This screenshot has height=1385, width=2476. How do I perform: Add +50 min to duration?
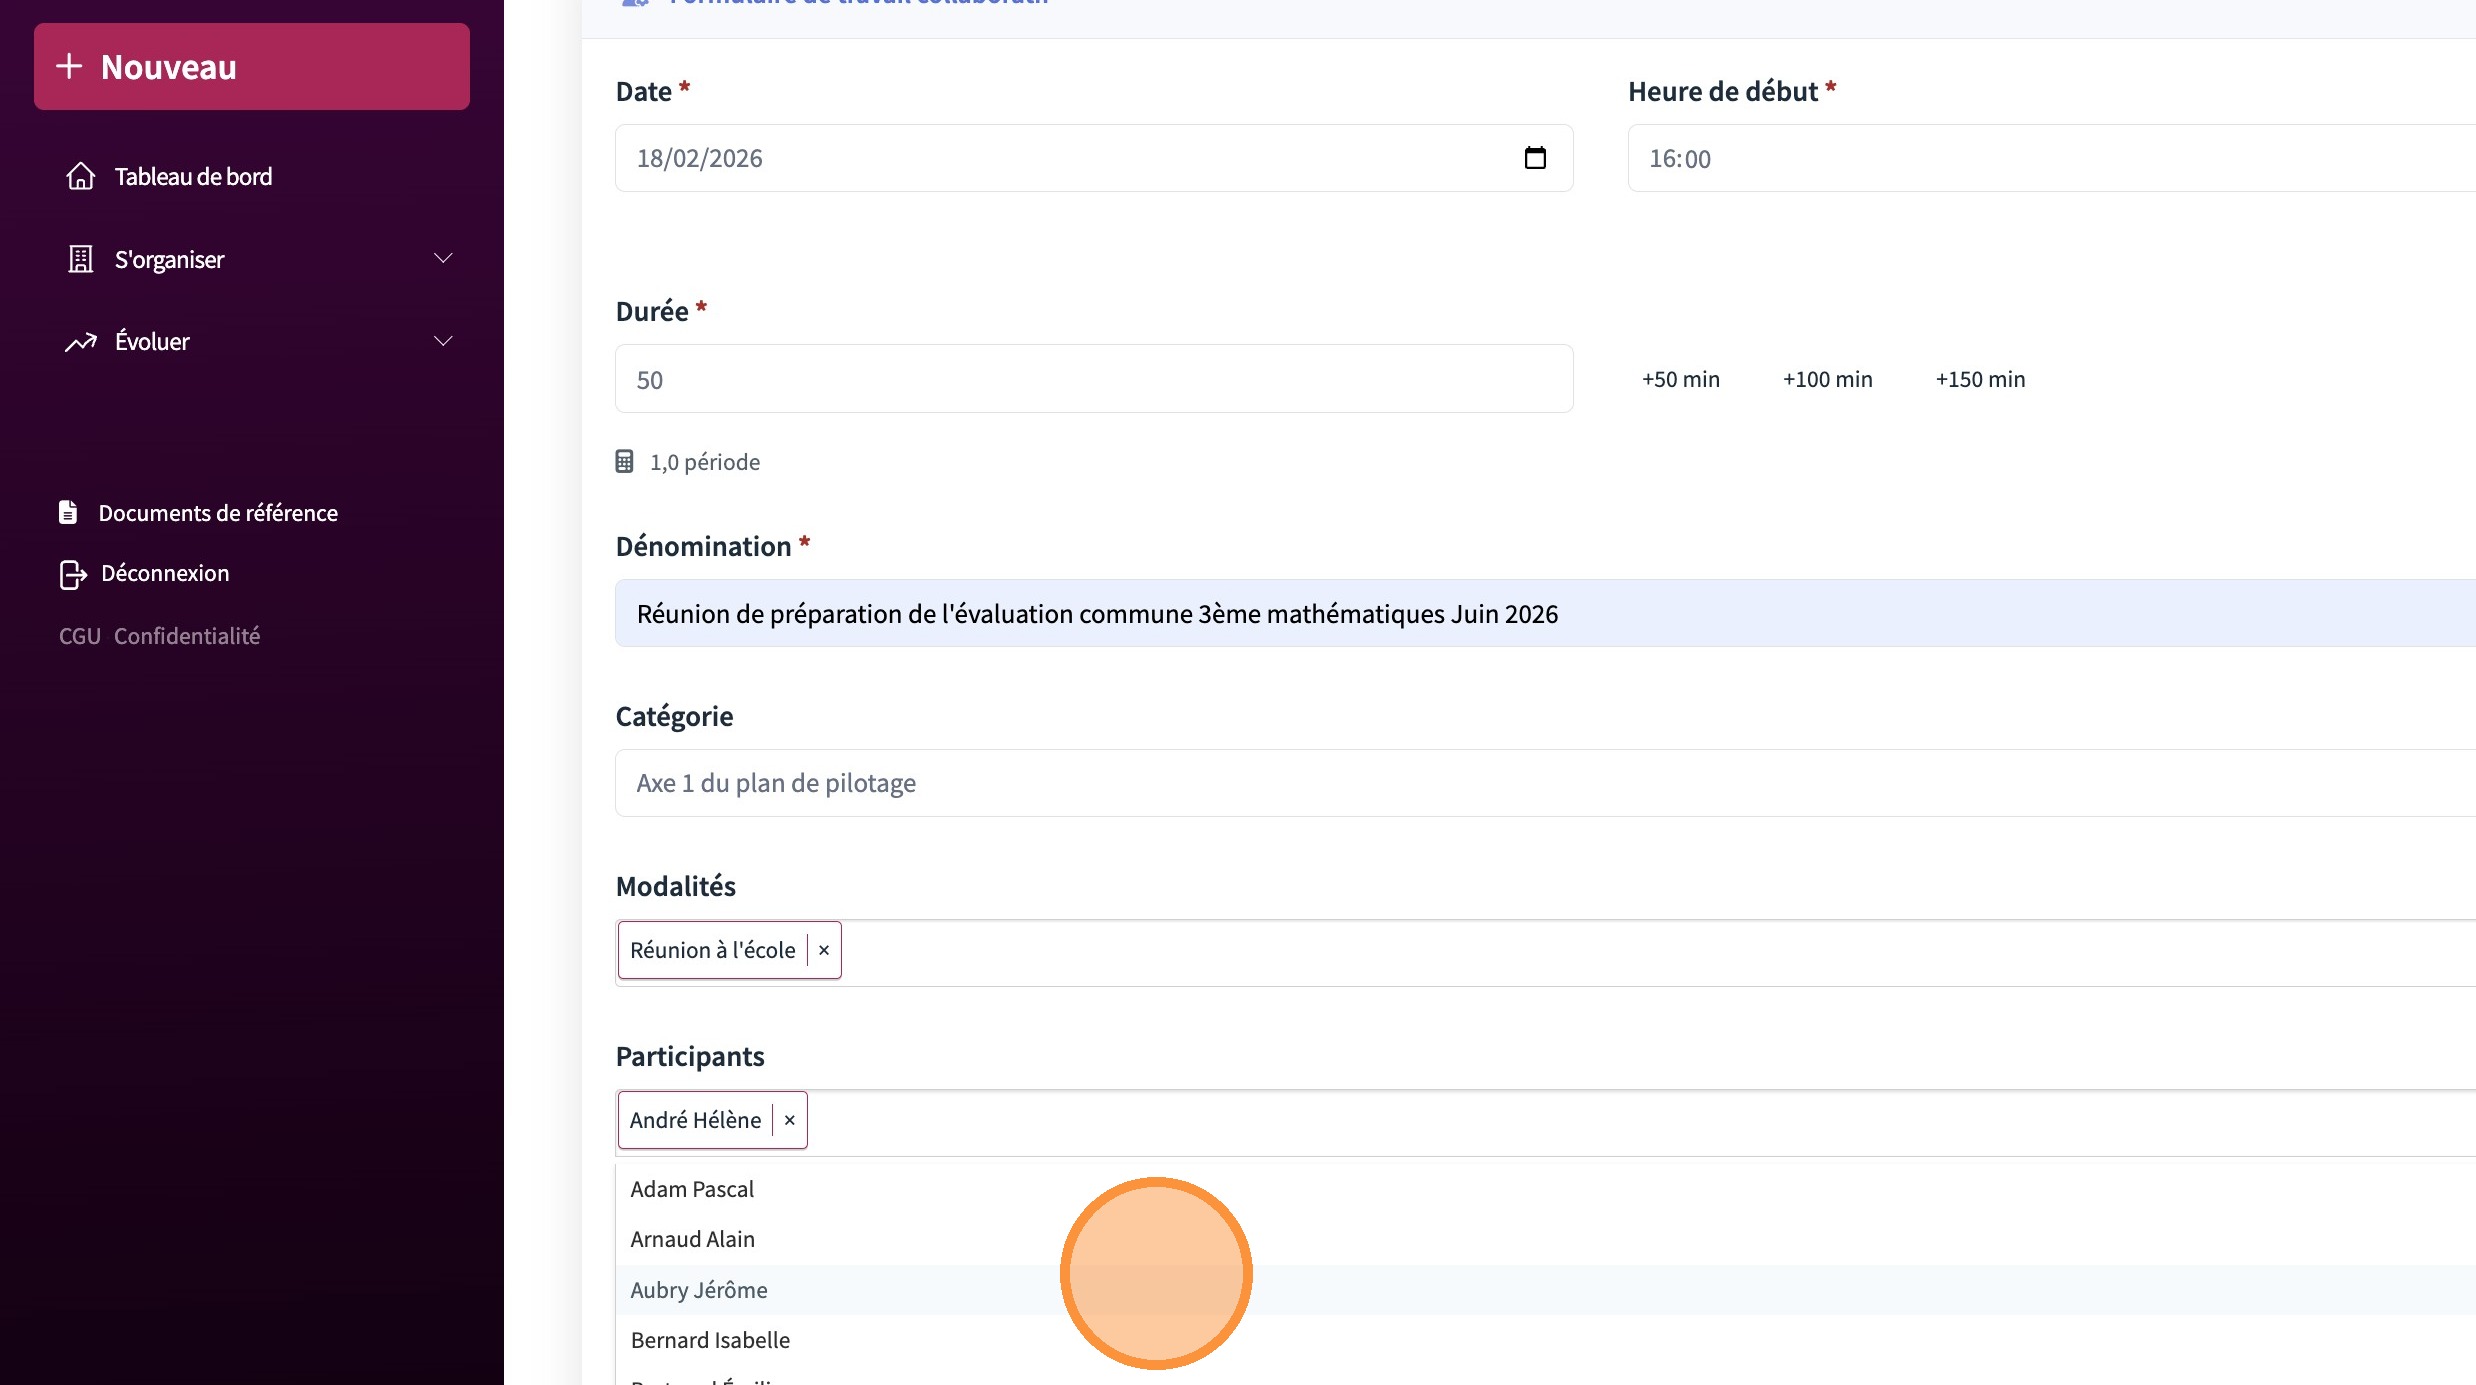[x=1680, y=379]
